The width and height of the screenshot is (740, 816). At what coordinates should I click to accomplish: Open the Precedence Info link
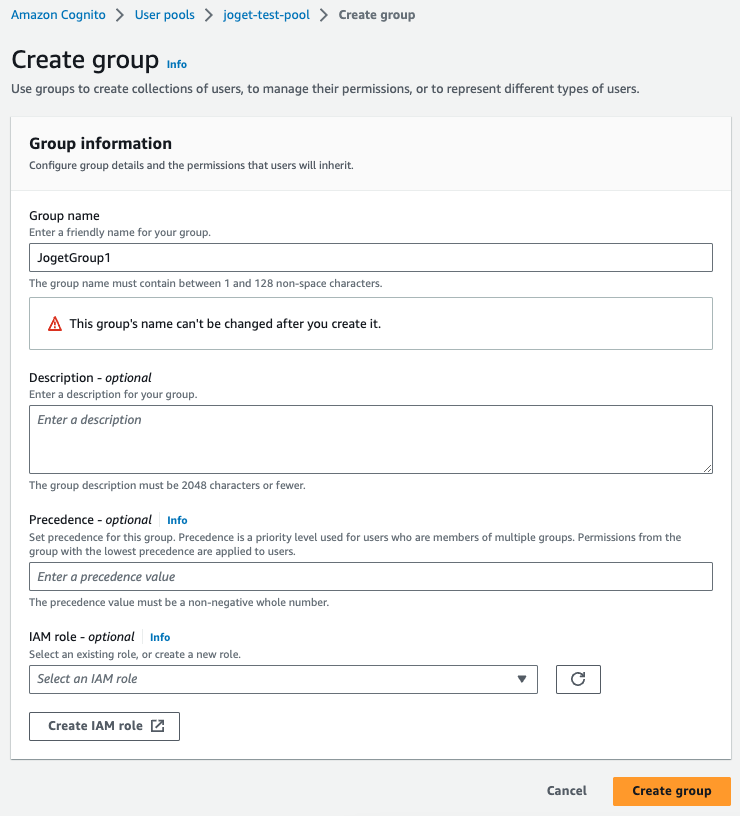click(x=177, y=520)
